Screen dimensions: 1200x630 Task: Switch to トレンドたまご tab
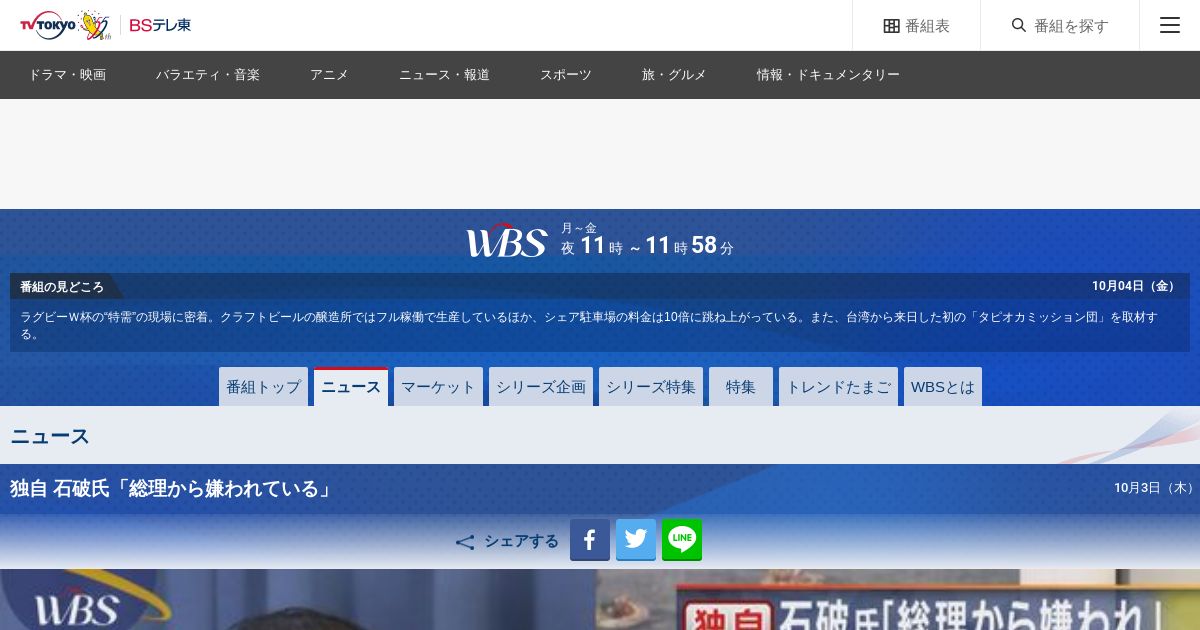point(838,387)
